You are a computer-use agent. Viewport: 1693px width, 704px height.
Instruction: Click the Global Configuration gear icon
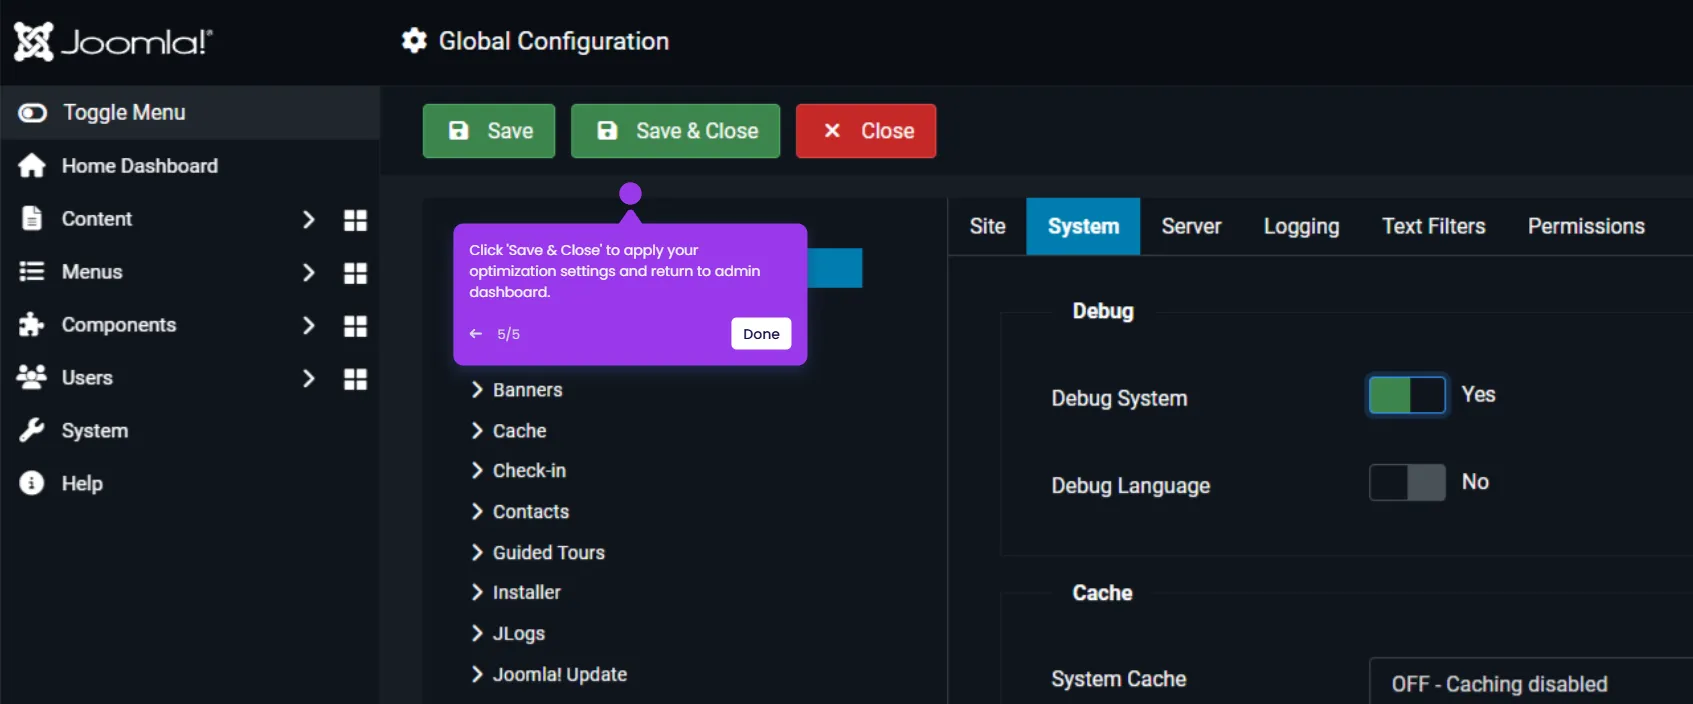pos(414,41)
